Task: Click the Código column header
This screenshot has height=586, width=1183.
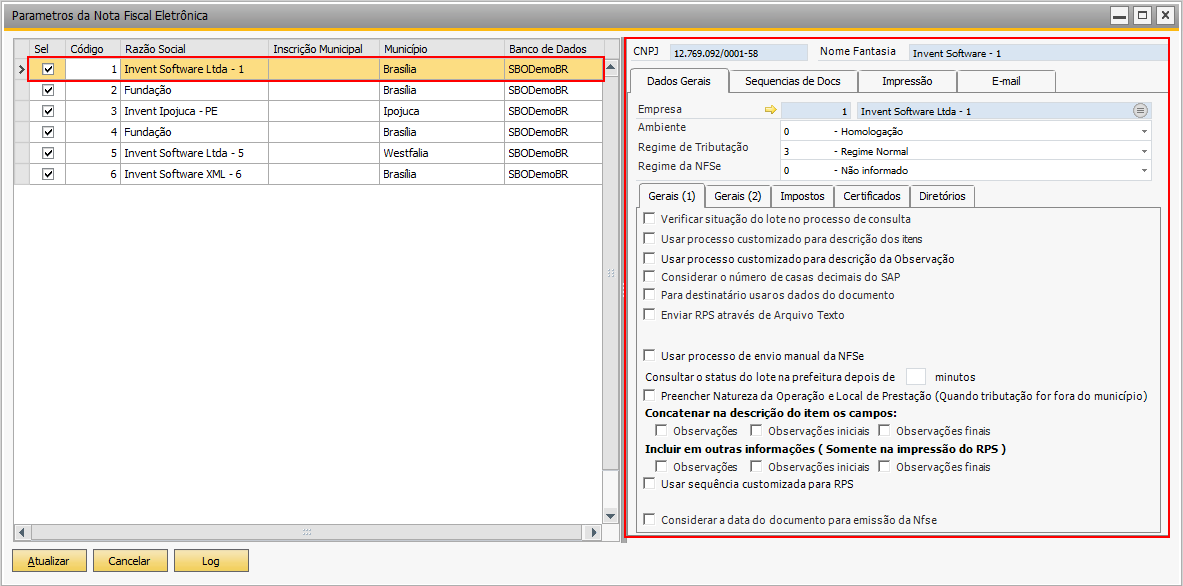Action: [93, 48]
